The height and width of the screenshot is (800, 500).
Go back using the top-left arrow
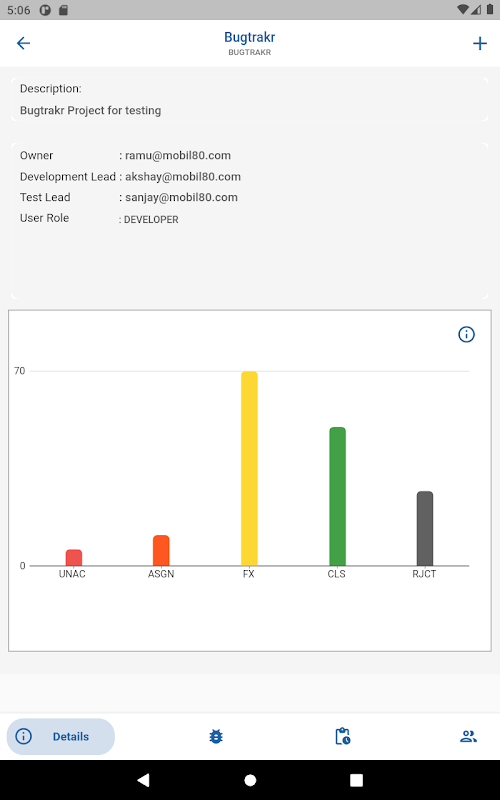[x=23, y=43]
